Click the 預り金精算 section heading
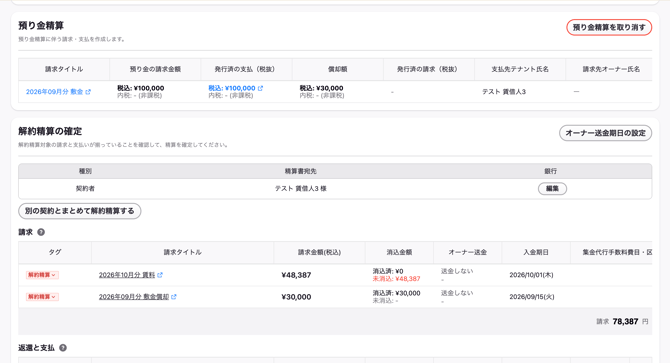Image resolution: width=670 pixels, height=363 pixels. [41, 26]
